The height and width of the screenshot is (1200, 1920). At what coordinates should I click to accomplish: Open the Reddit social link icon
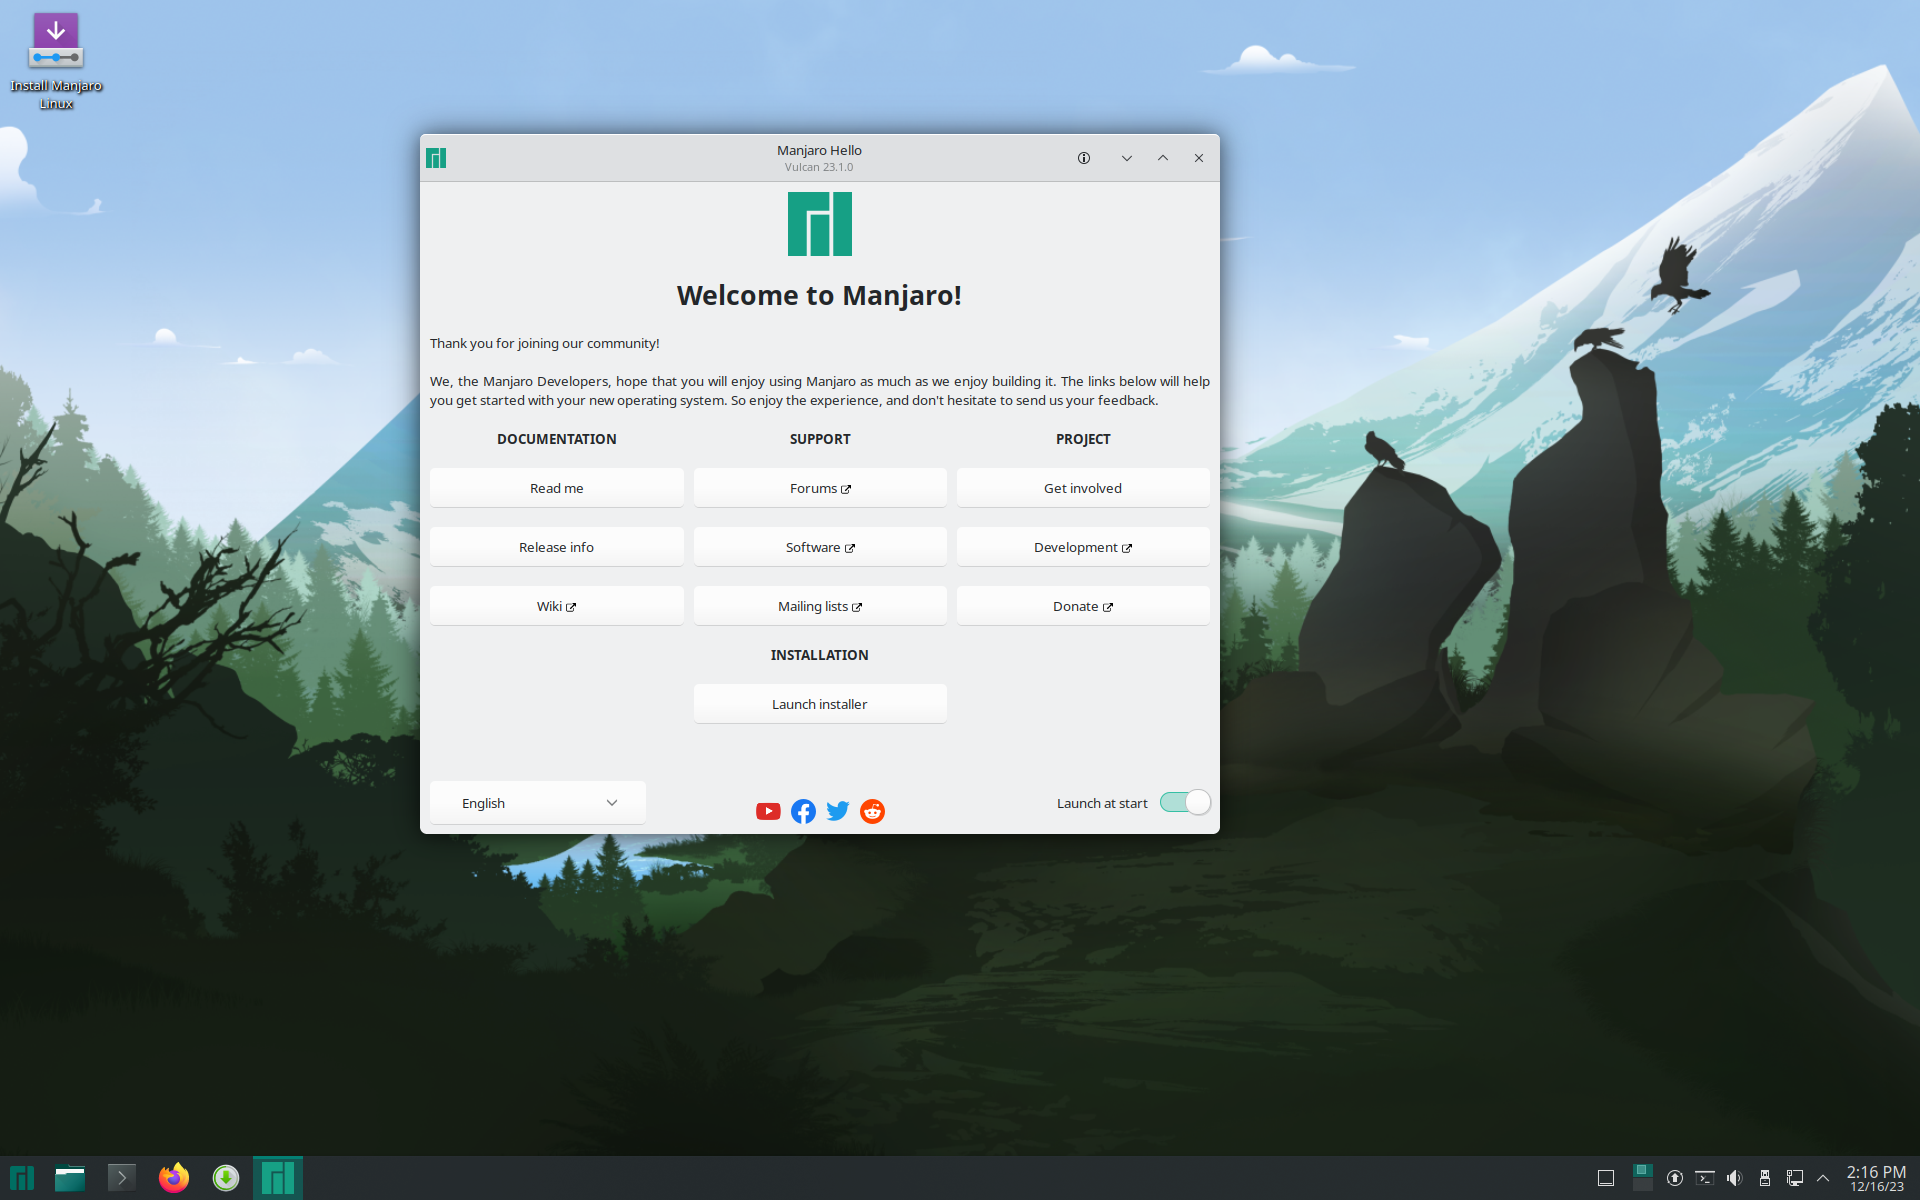[x=873, y=811]
